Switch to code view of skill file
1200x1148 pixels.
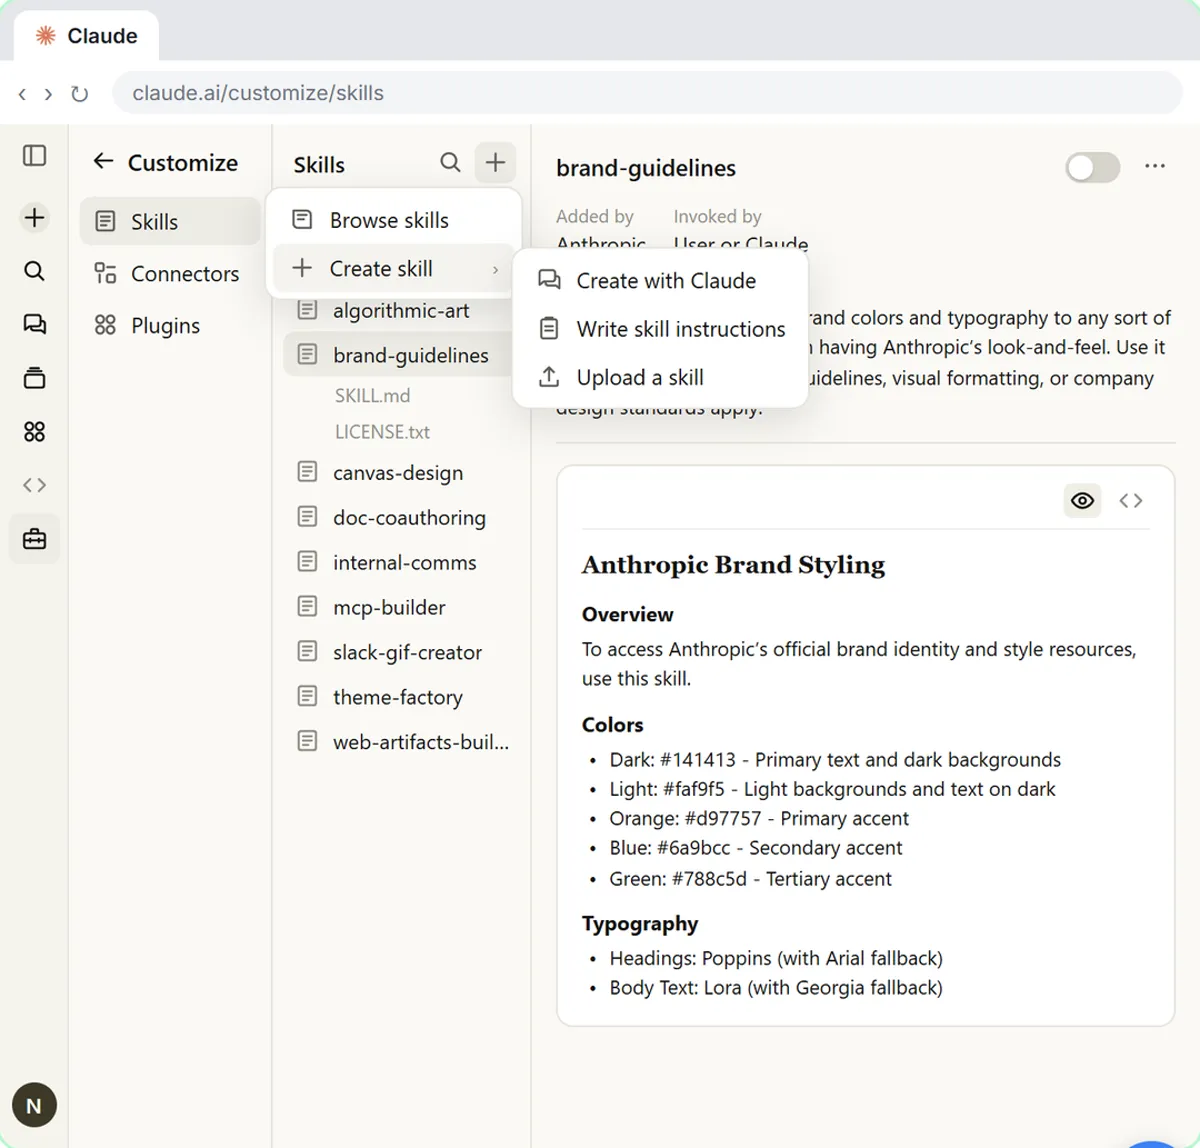pos(1131,500)
